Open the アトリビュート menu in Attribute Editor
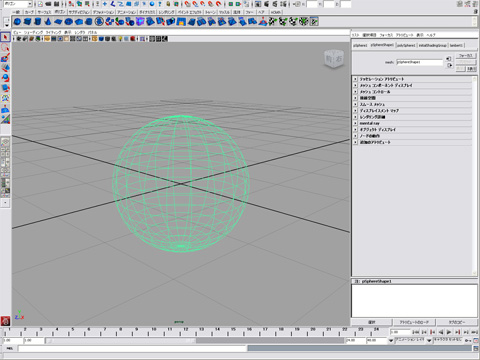The image size is (480, 360). [x=404, y=35]
